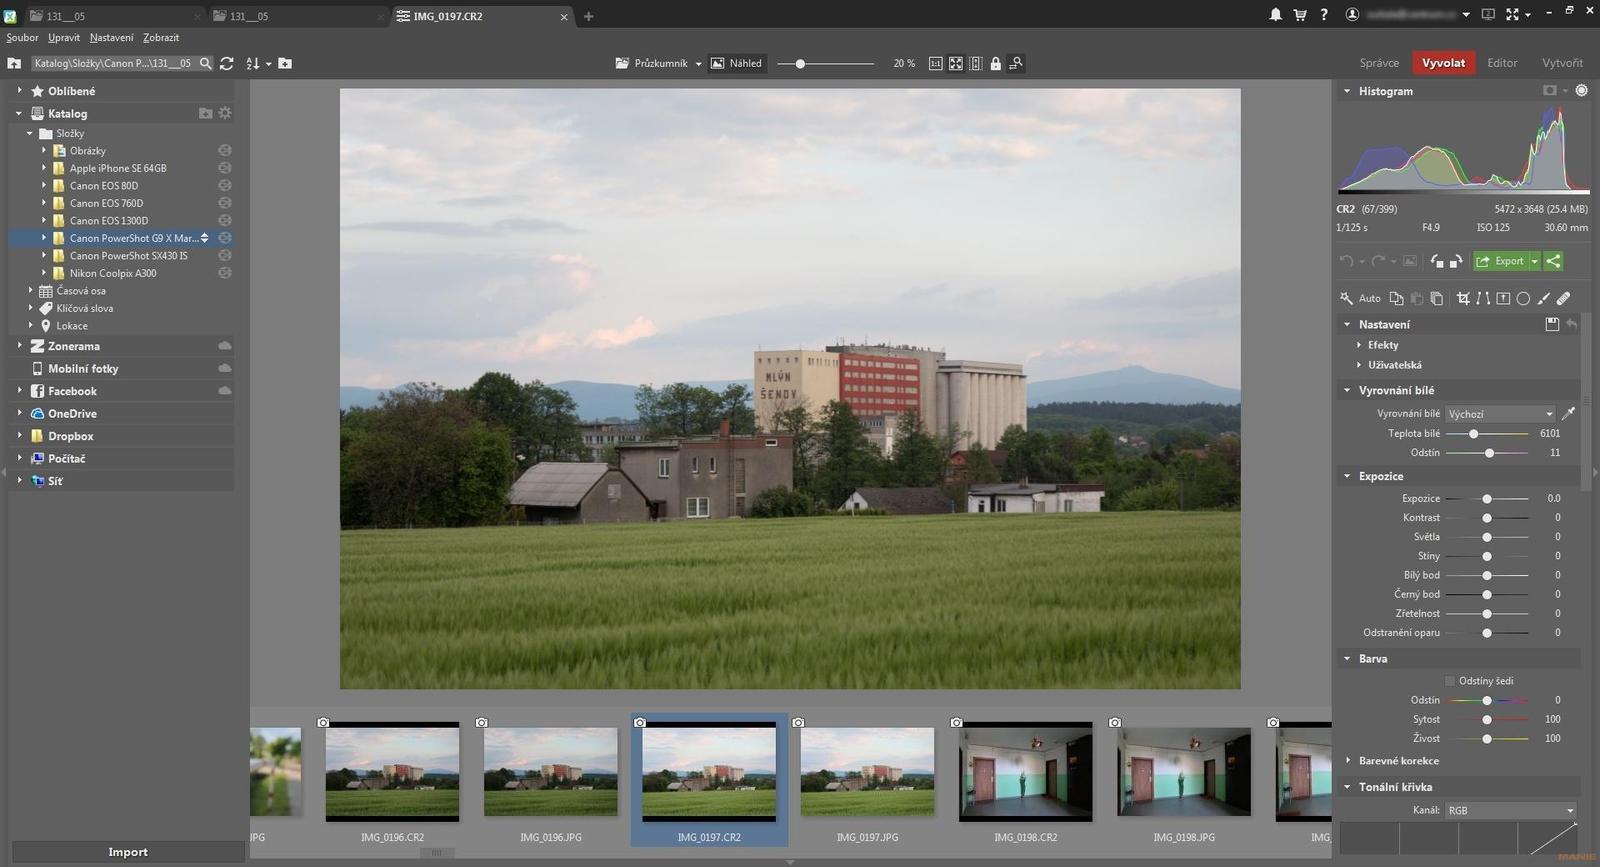
Task: Pick white balance with the eyedropper
Action: tap(1568, 413)
